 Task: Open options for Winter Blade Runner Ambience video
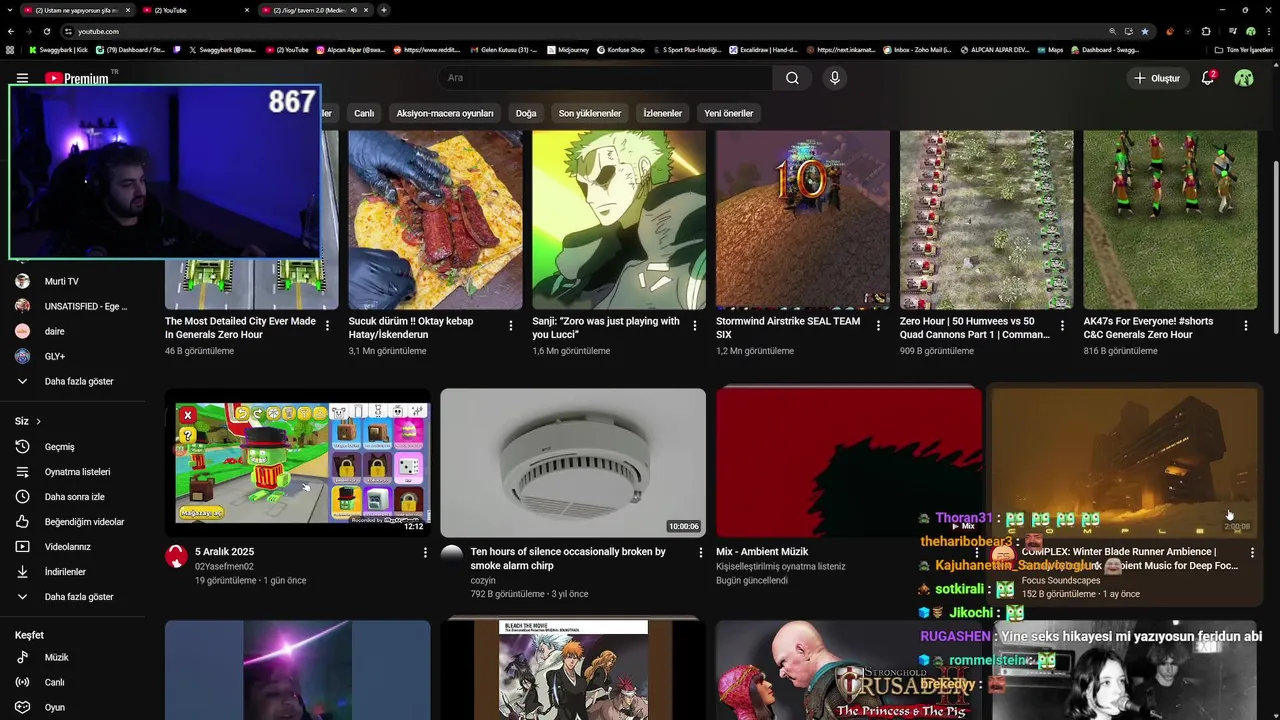[1252, 553]
